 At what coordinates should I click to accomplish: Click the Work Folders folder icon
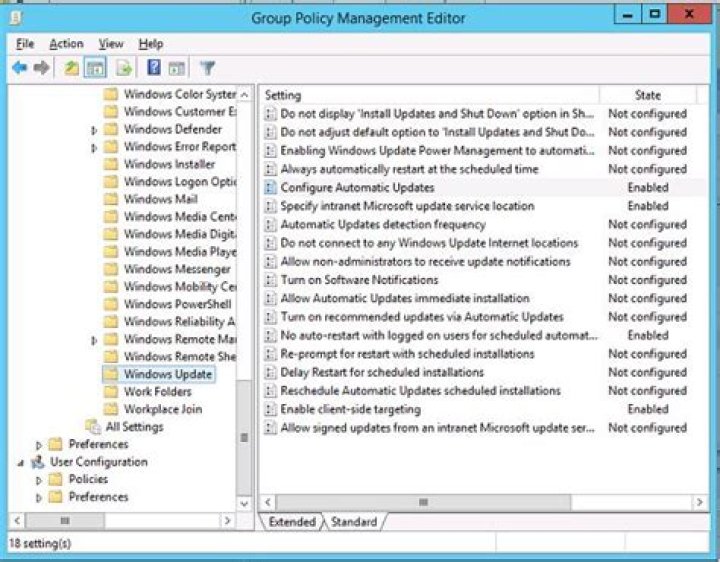111,391
